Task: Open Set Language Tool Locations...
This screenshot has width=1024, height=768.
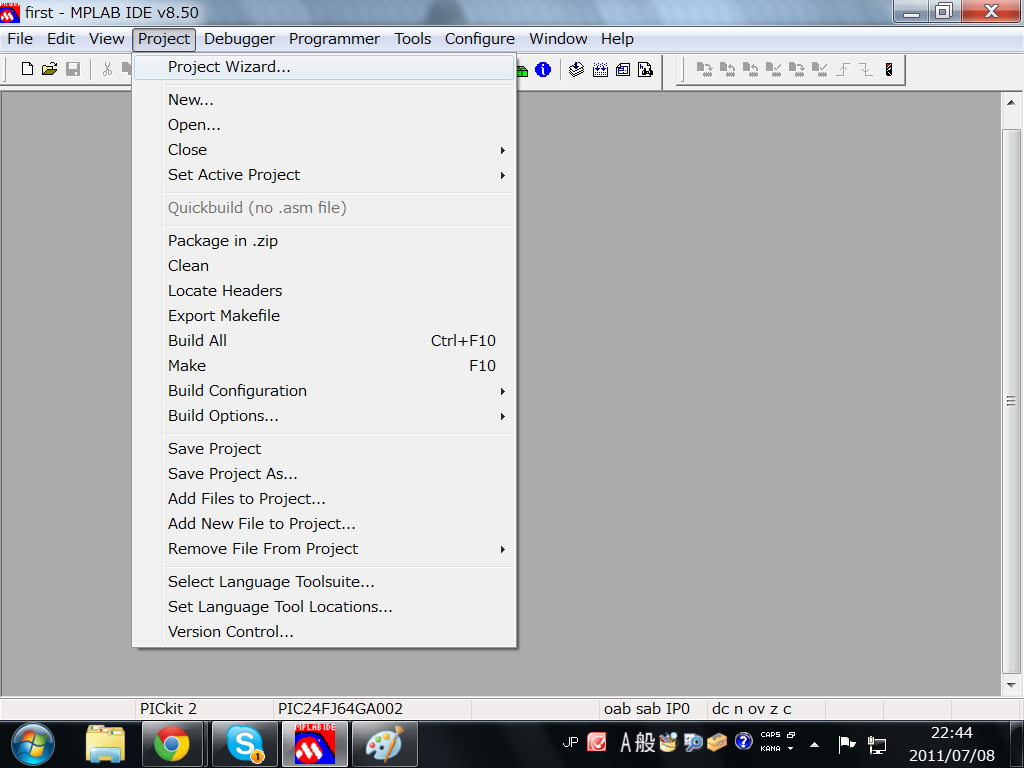Action: pyautogui.click(x=324, y=607)
